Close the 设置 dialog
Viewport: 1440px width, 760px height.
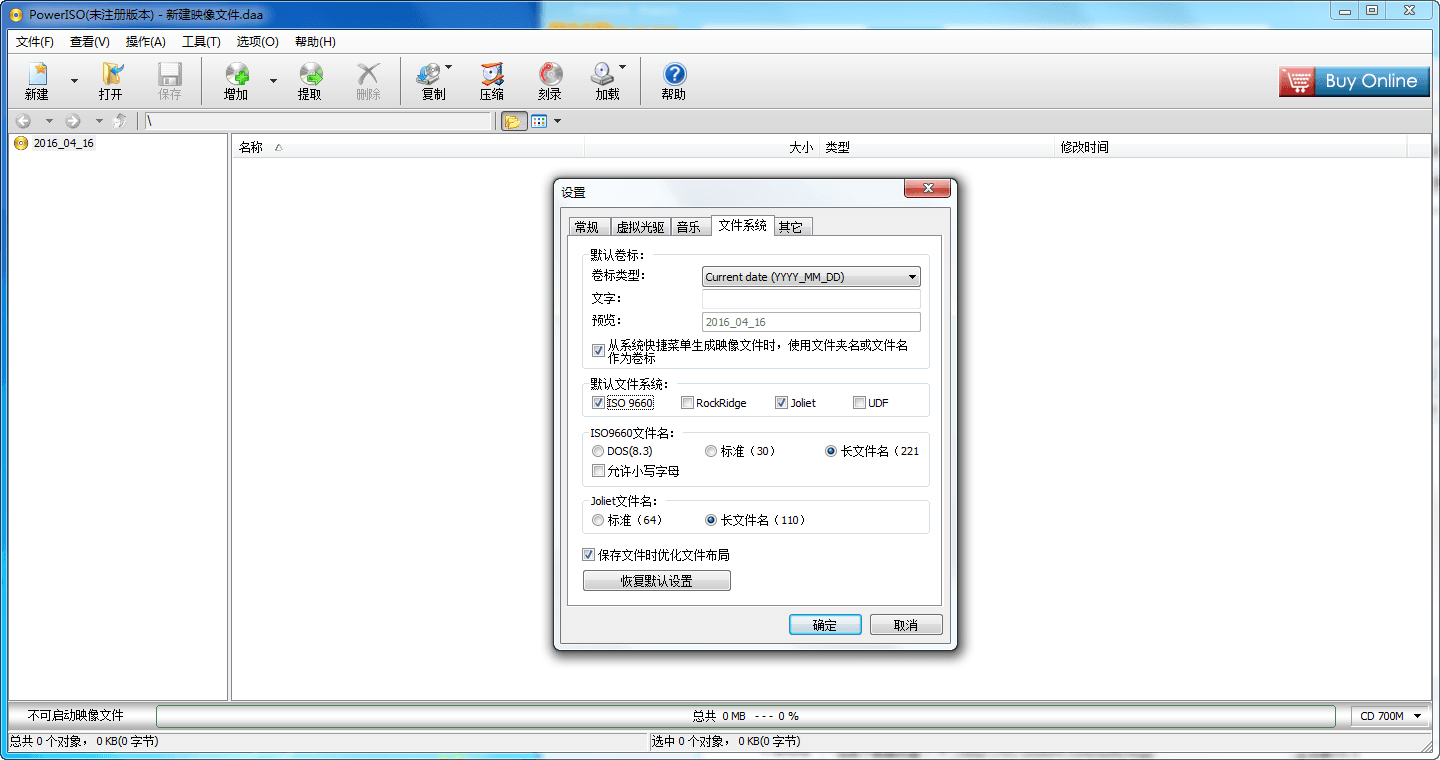coord(927,189)
